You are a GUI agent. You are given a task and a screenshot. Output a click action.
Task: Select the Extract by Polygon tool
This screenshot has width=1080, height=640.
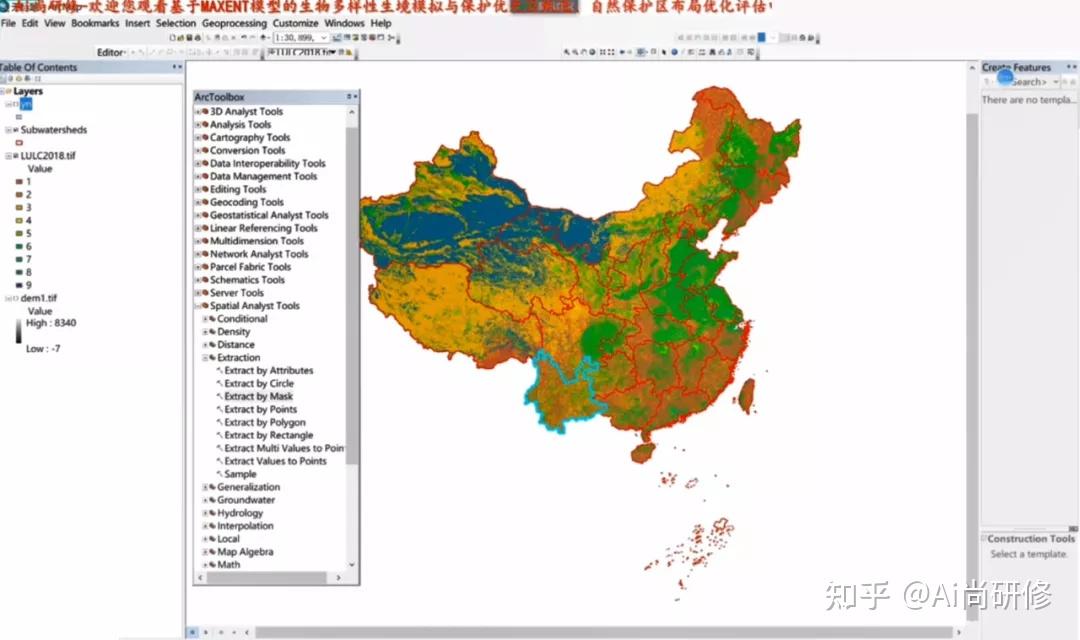pyautogui.click(x=264, y=422)
